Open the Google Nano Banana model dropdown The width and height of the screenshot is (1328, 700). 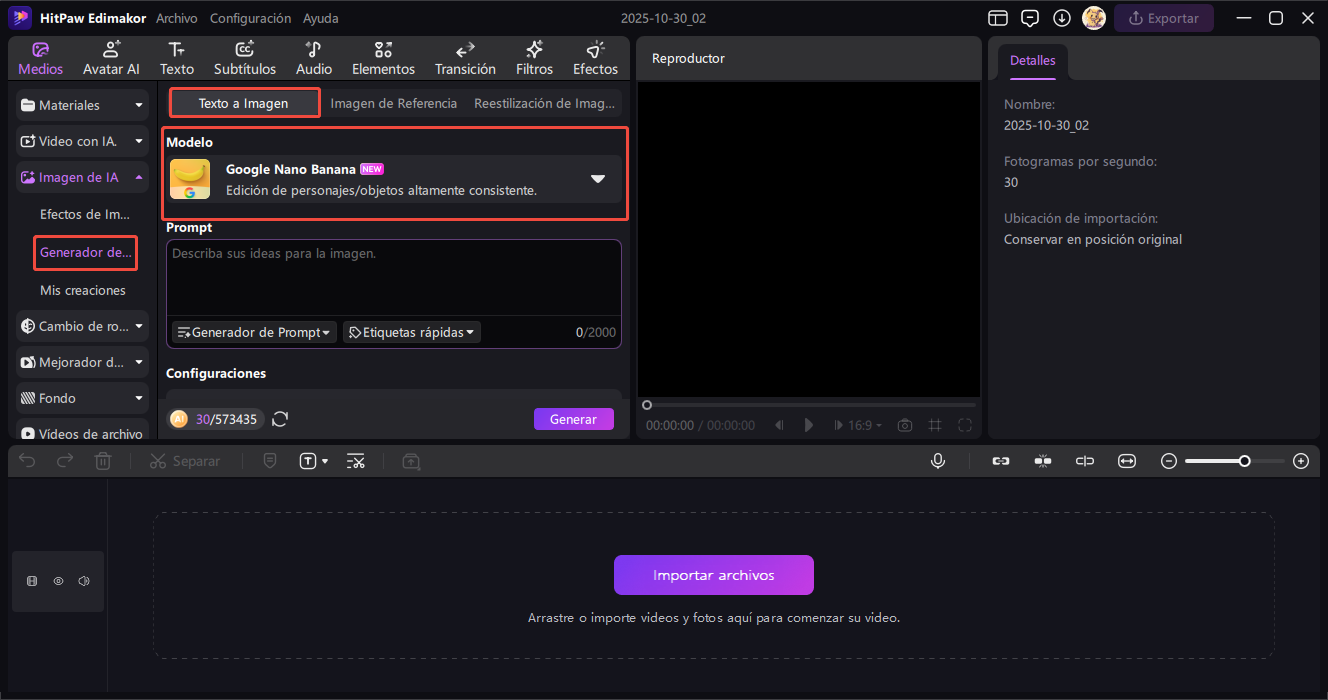[597, 179]
